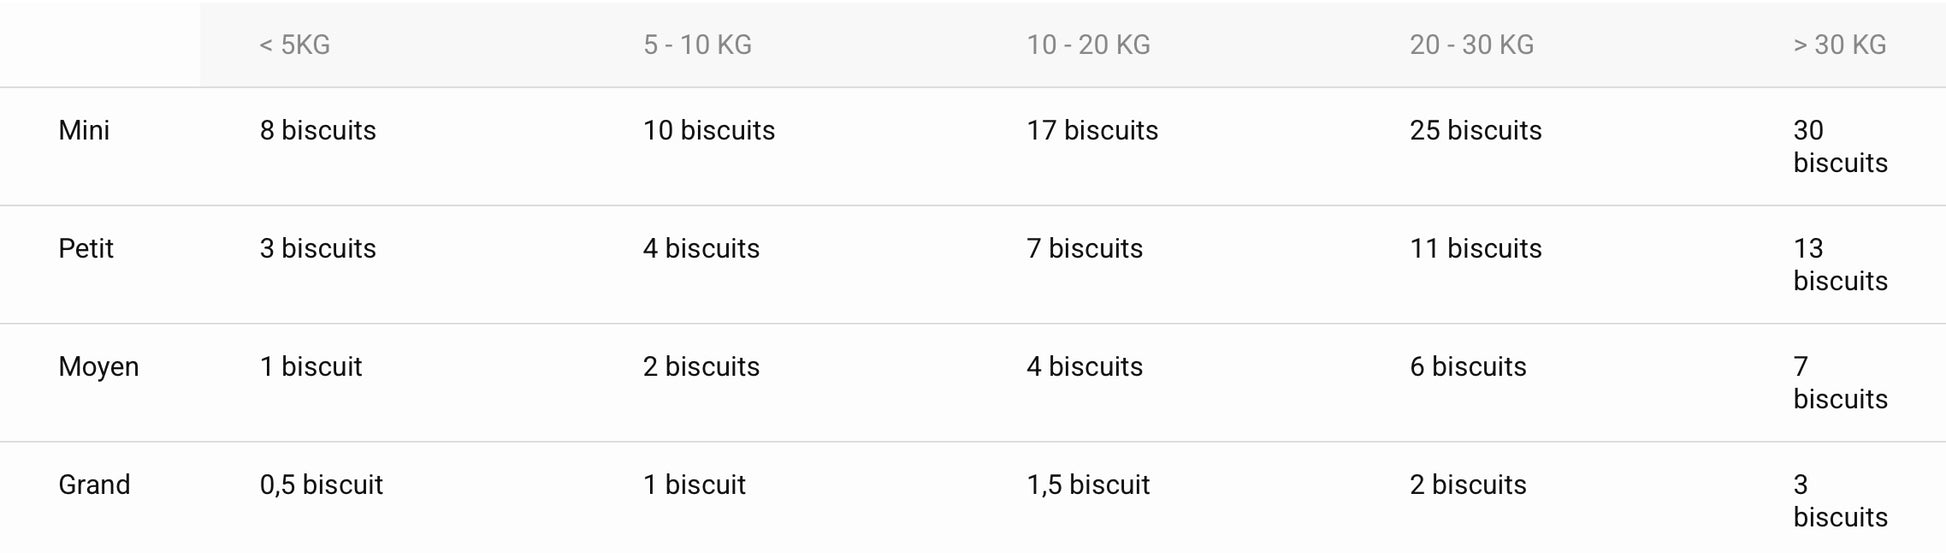Click the "20 - 30 KG" column header
The width and height of the screenshot is (1946, 553).
(x=1471, y=45)
